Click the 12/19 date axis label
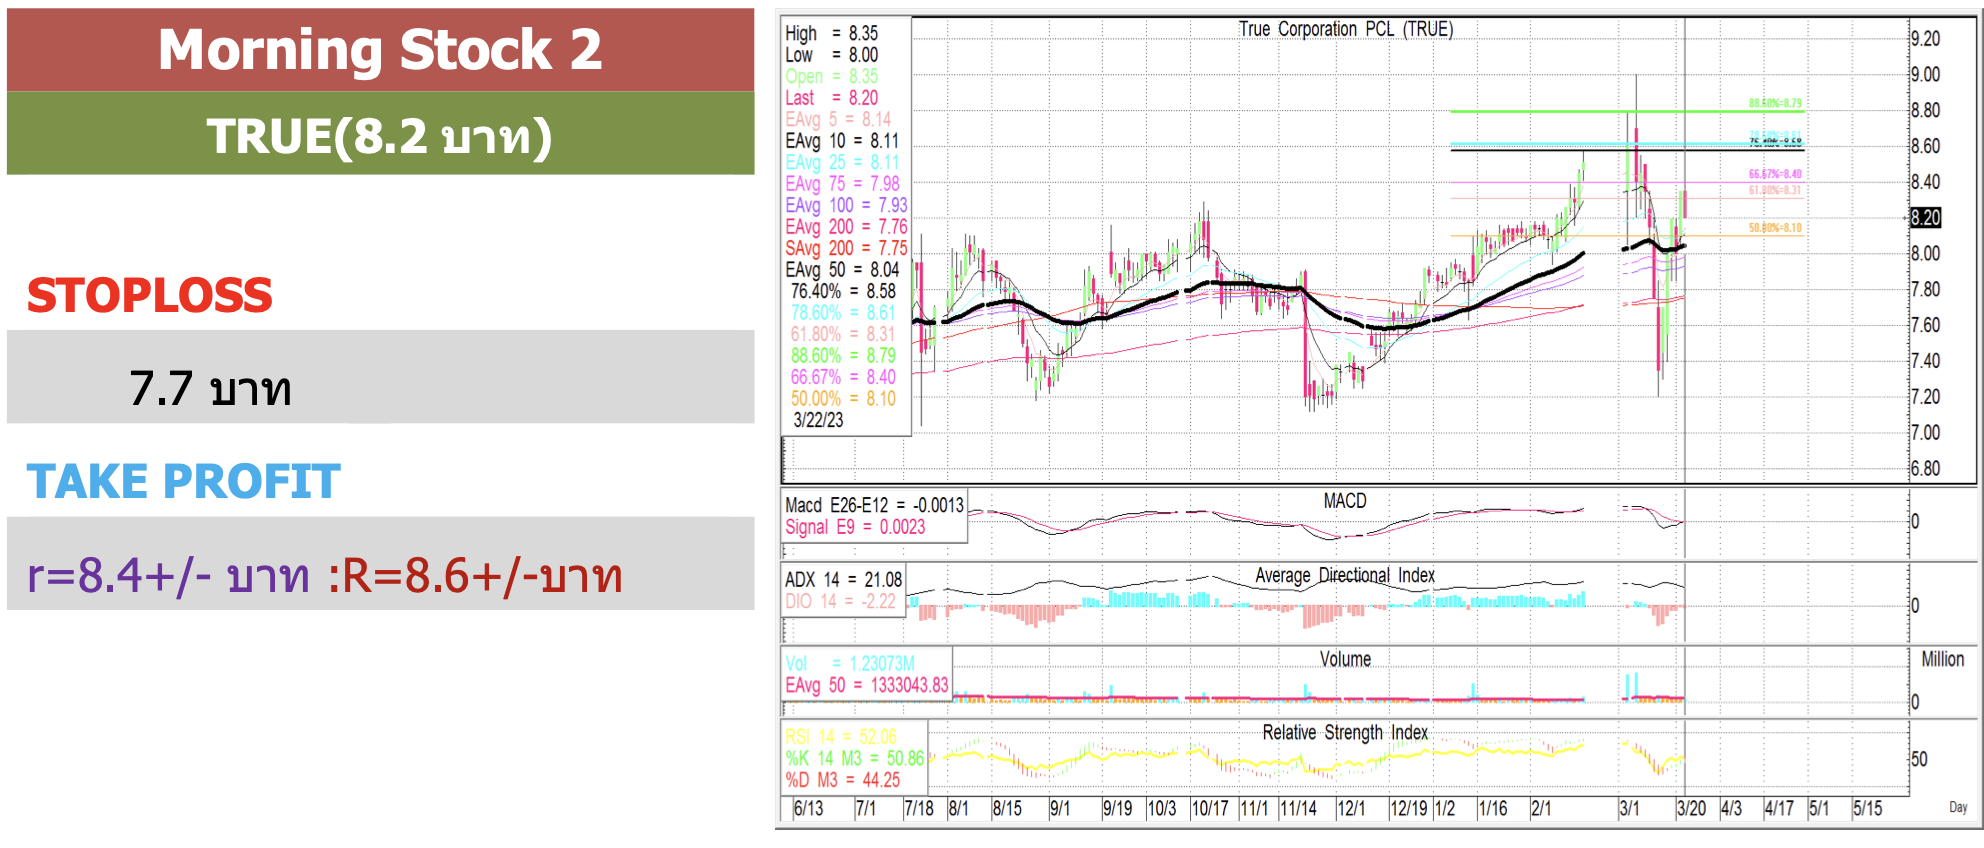This screenshot has width=1984, height=848. point(1409,808)
